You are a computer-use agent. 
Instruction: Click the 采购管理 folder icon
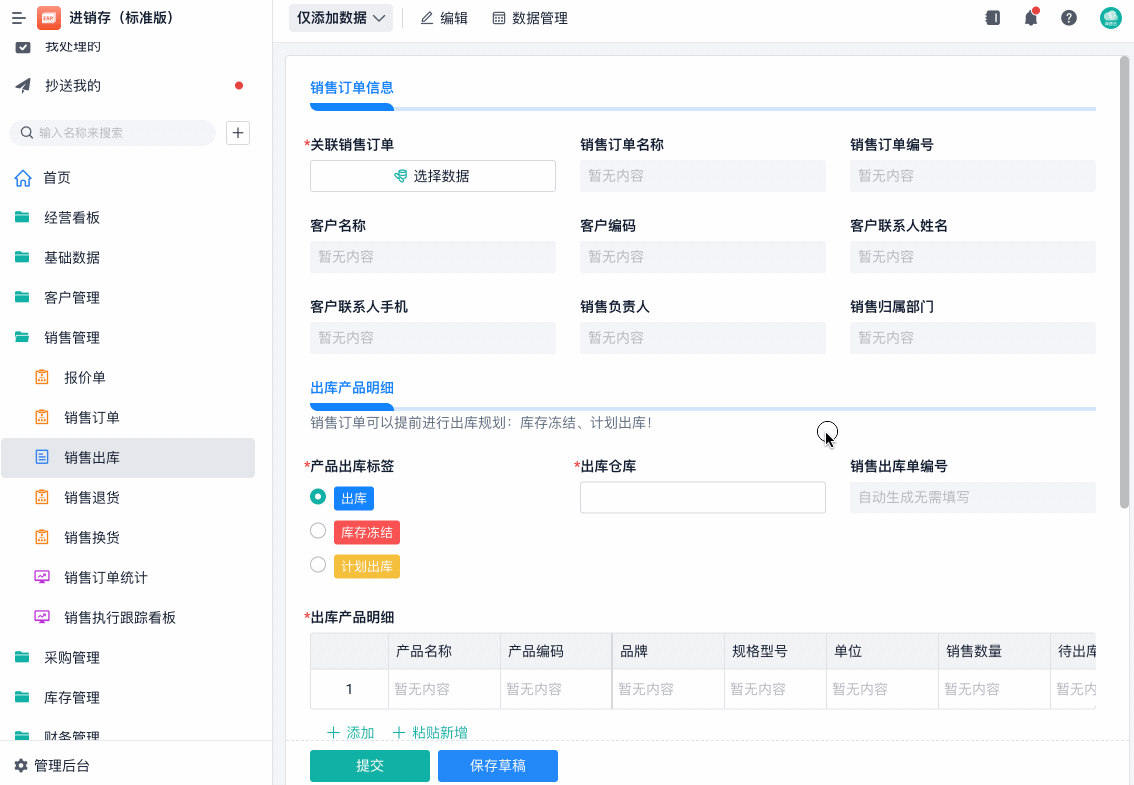[x=22, y=657]
